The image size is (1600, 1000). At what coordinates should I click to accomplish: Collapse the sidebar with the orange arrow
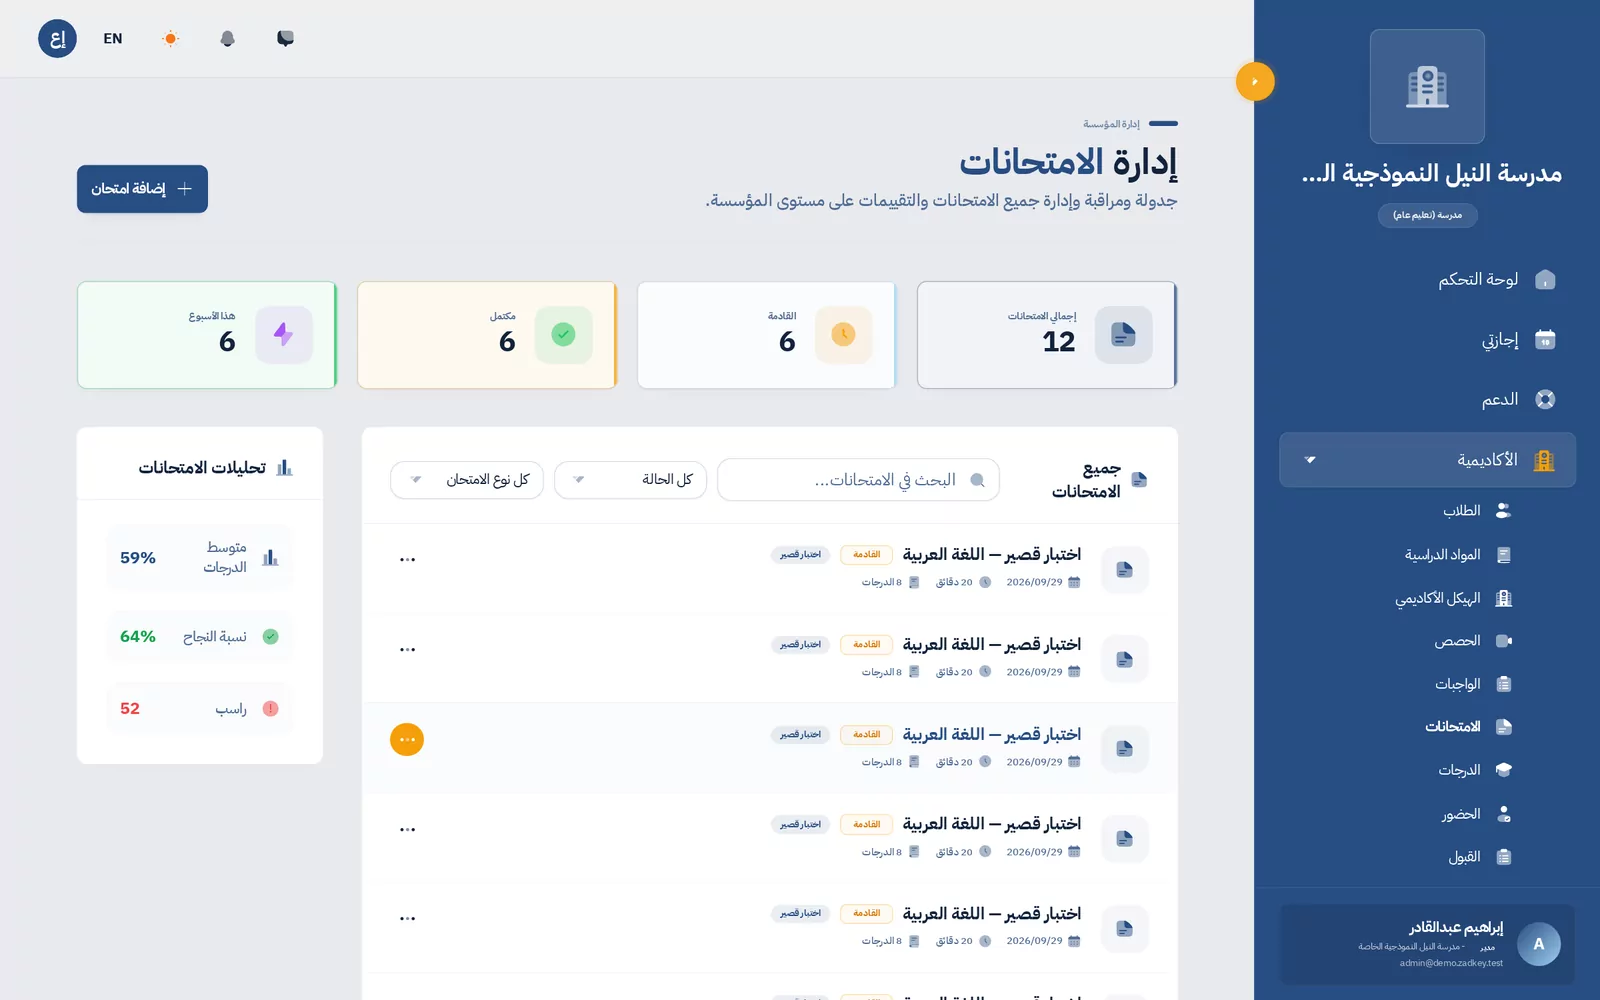[x=1255, y=81]
